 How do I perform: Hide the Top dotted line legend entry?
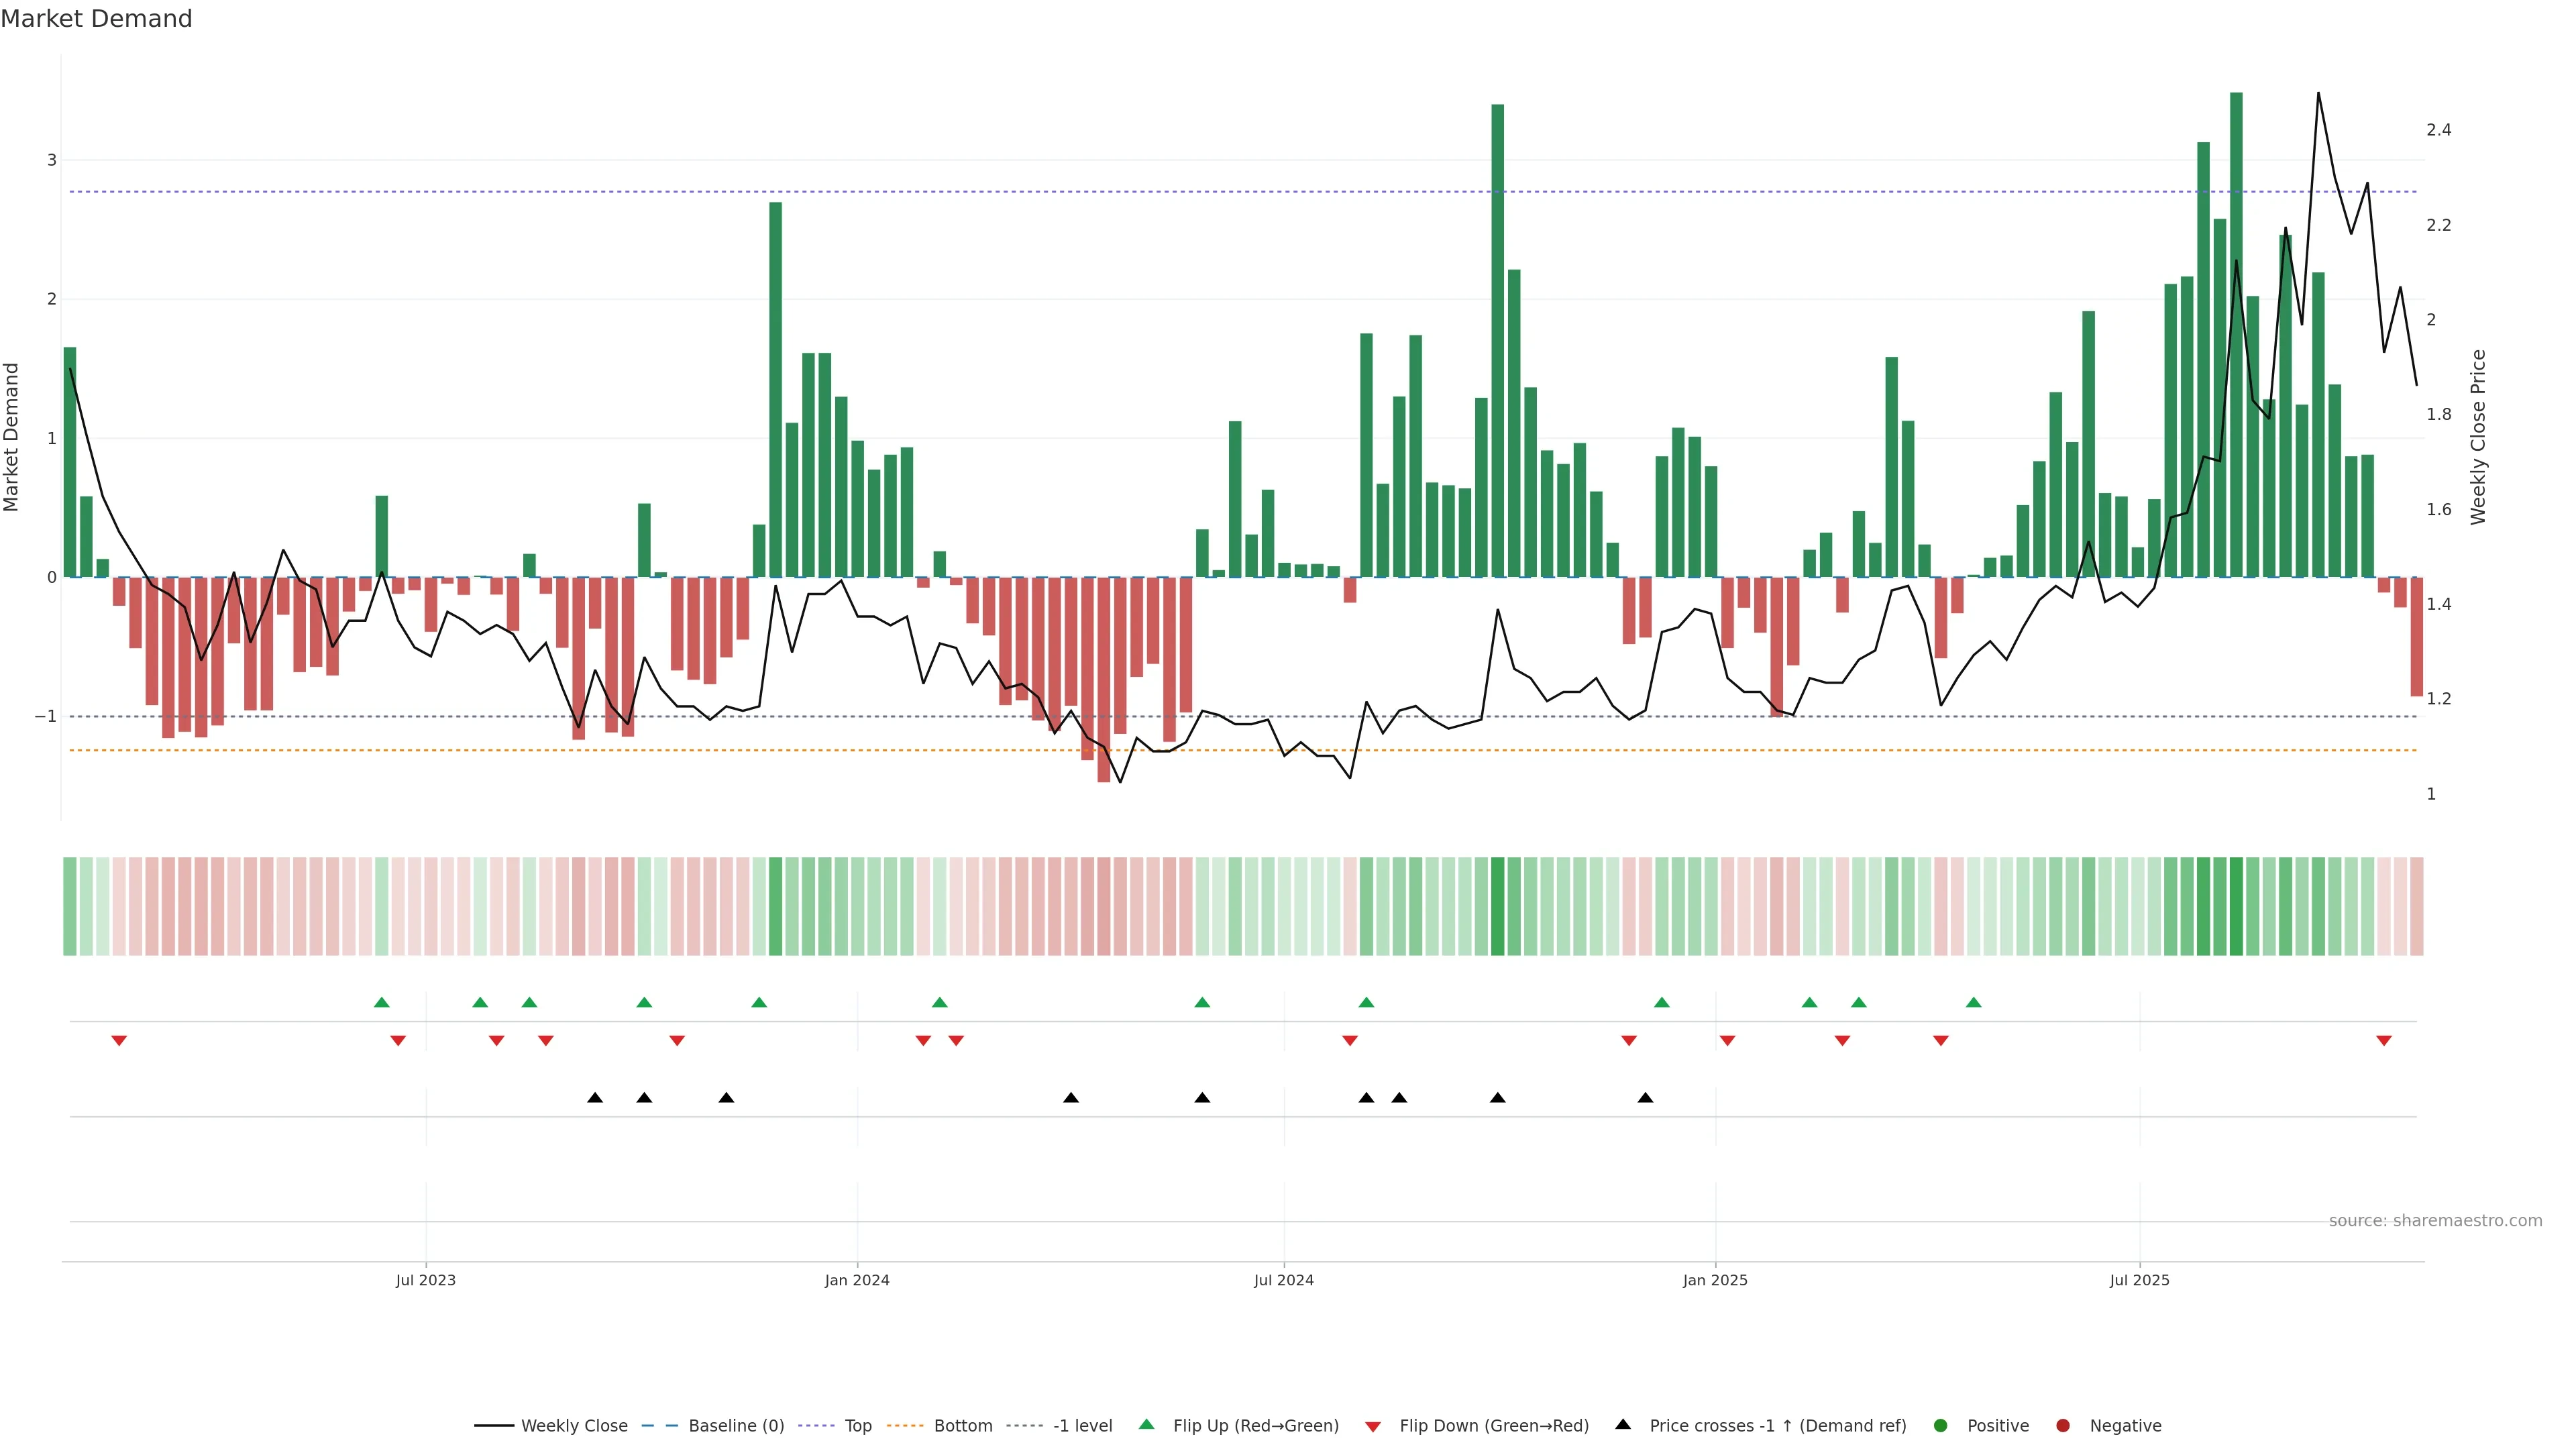857,1426
